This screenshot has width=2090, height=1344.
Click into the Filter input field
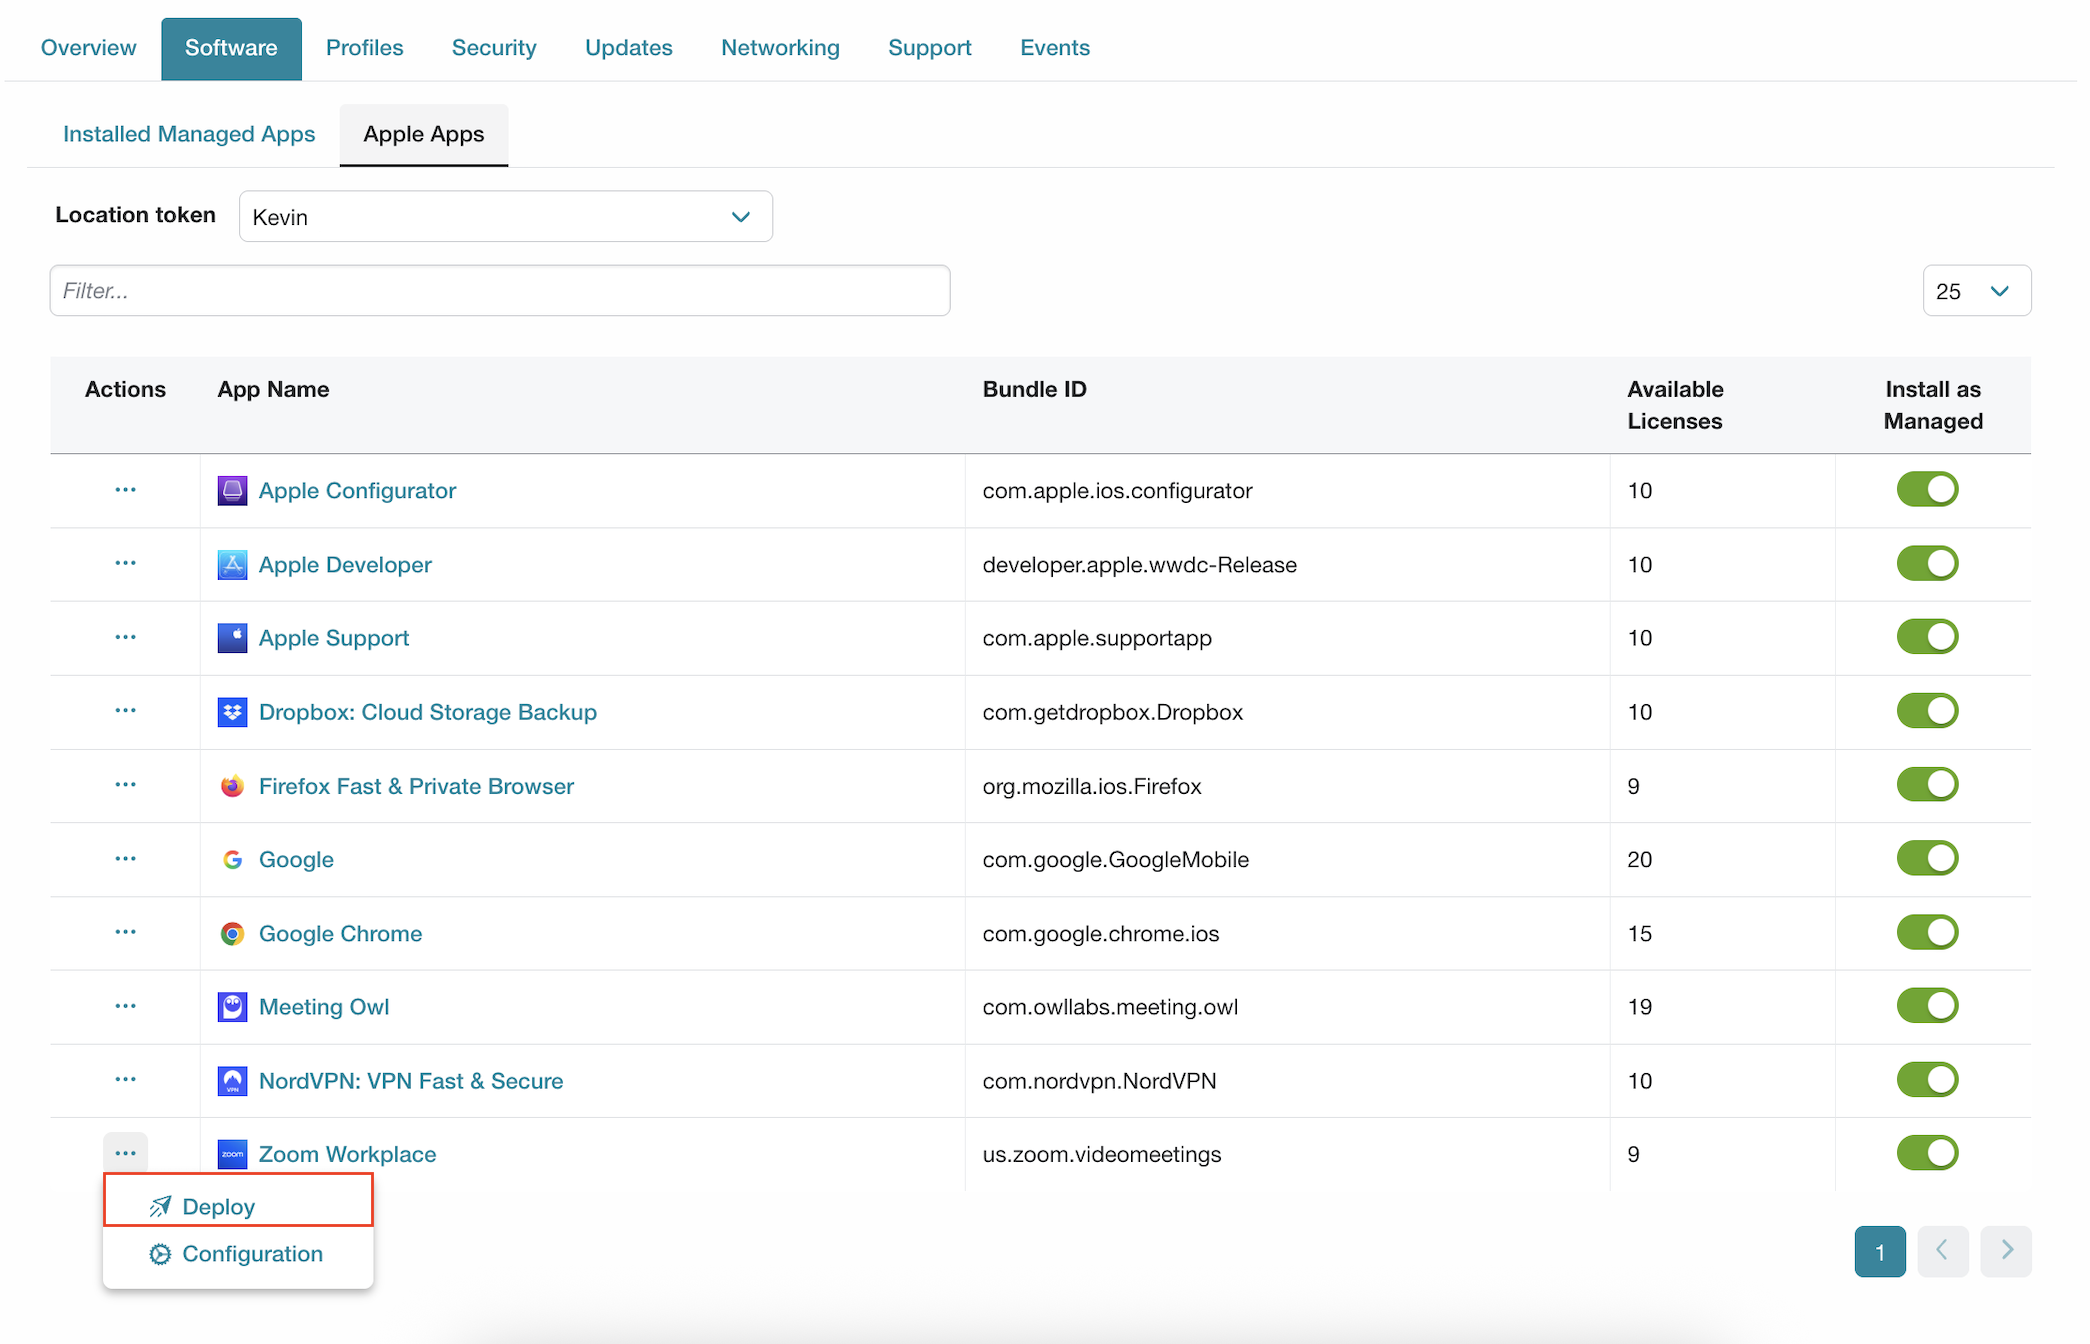[x=500, y=291]
